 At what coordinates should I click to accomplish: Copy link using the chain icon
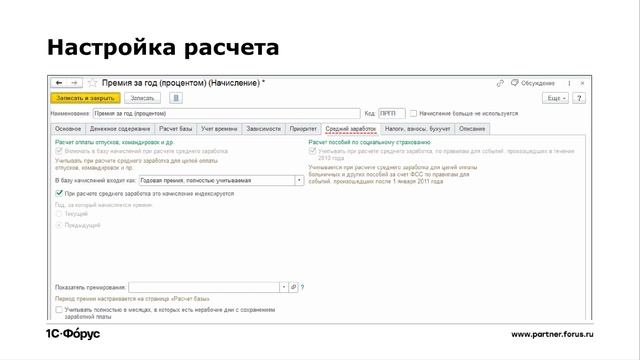coord(500,83)
